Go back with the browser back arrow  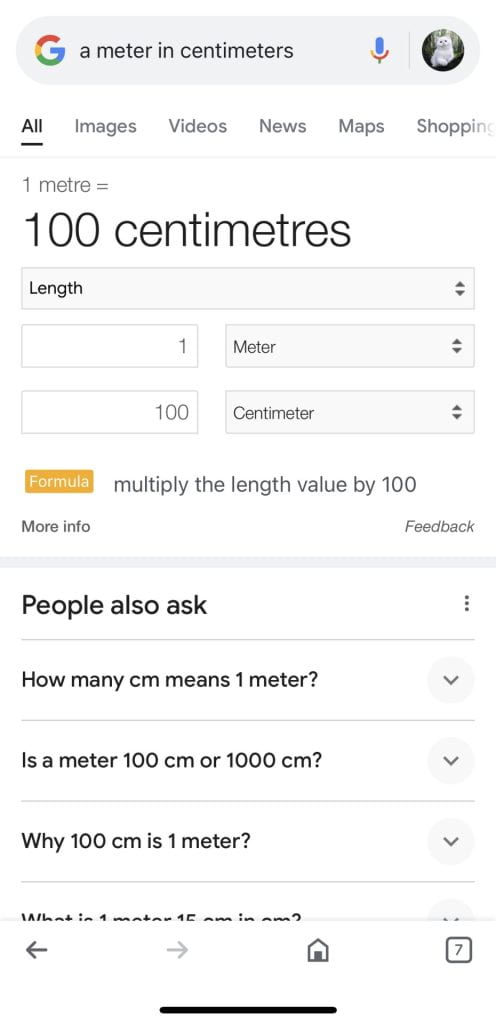[x=37, y=950]
